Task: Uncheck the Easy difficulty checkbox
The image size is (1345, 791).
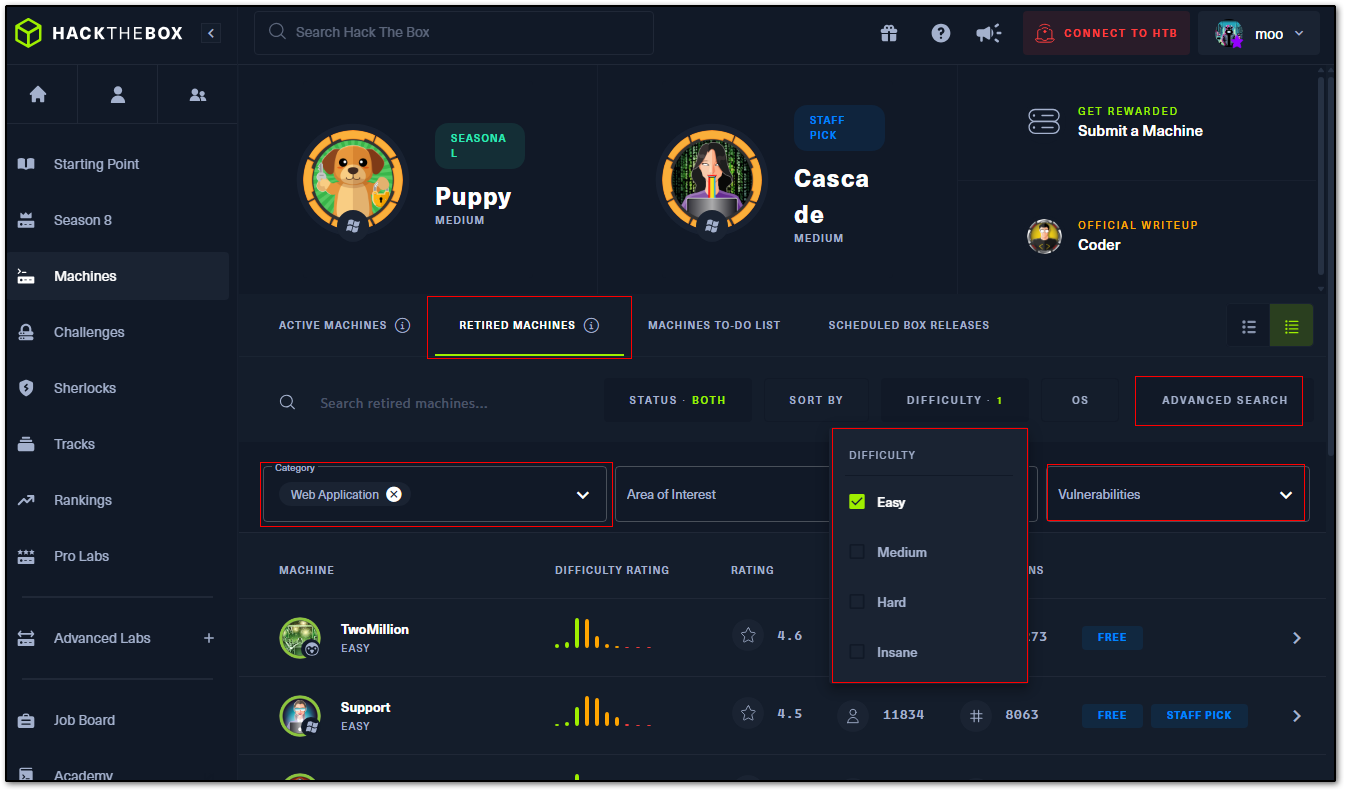Action: click(857, 502)
